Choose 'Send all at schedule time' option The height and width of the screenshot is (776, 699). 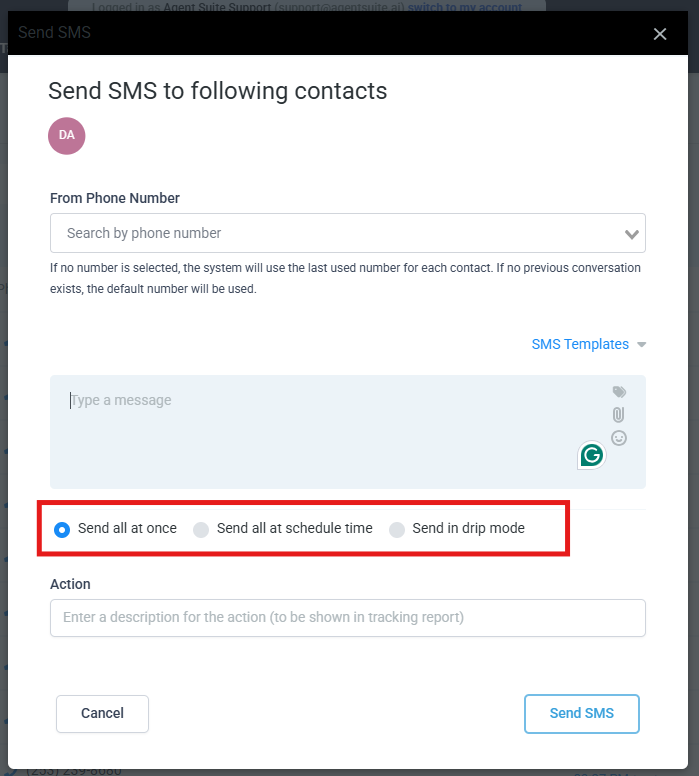click(x=201, y=529)
